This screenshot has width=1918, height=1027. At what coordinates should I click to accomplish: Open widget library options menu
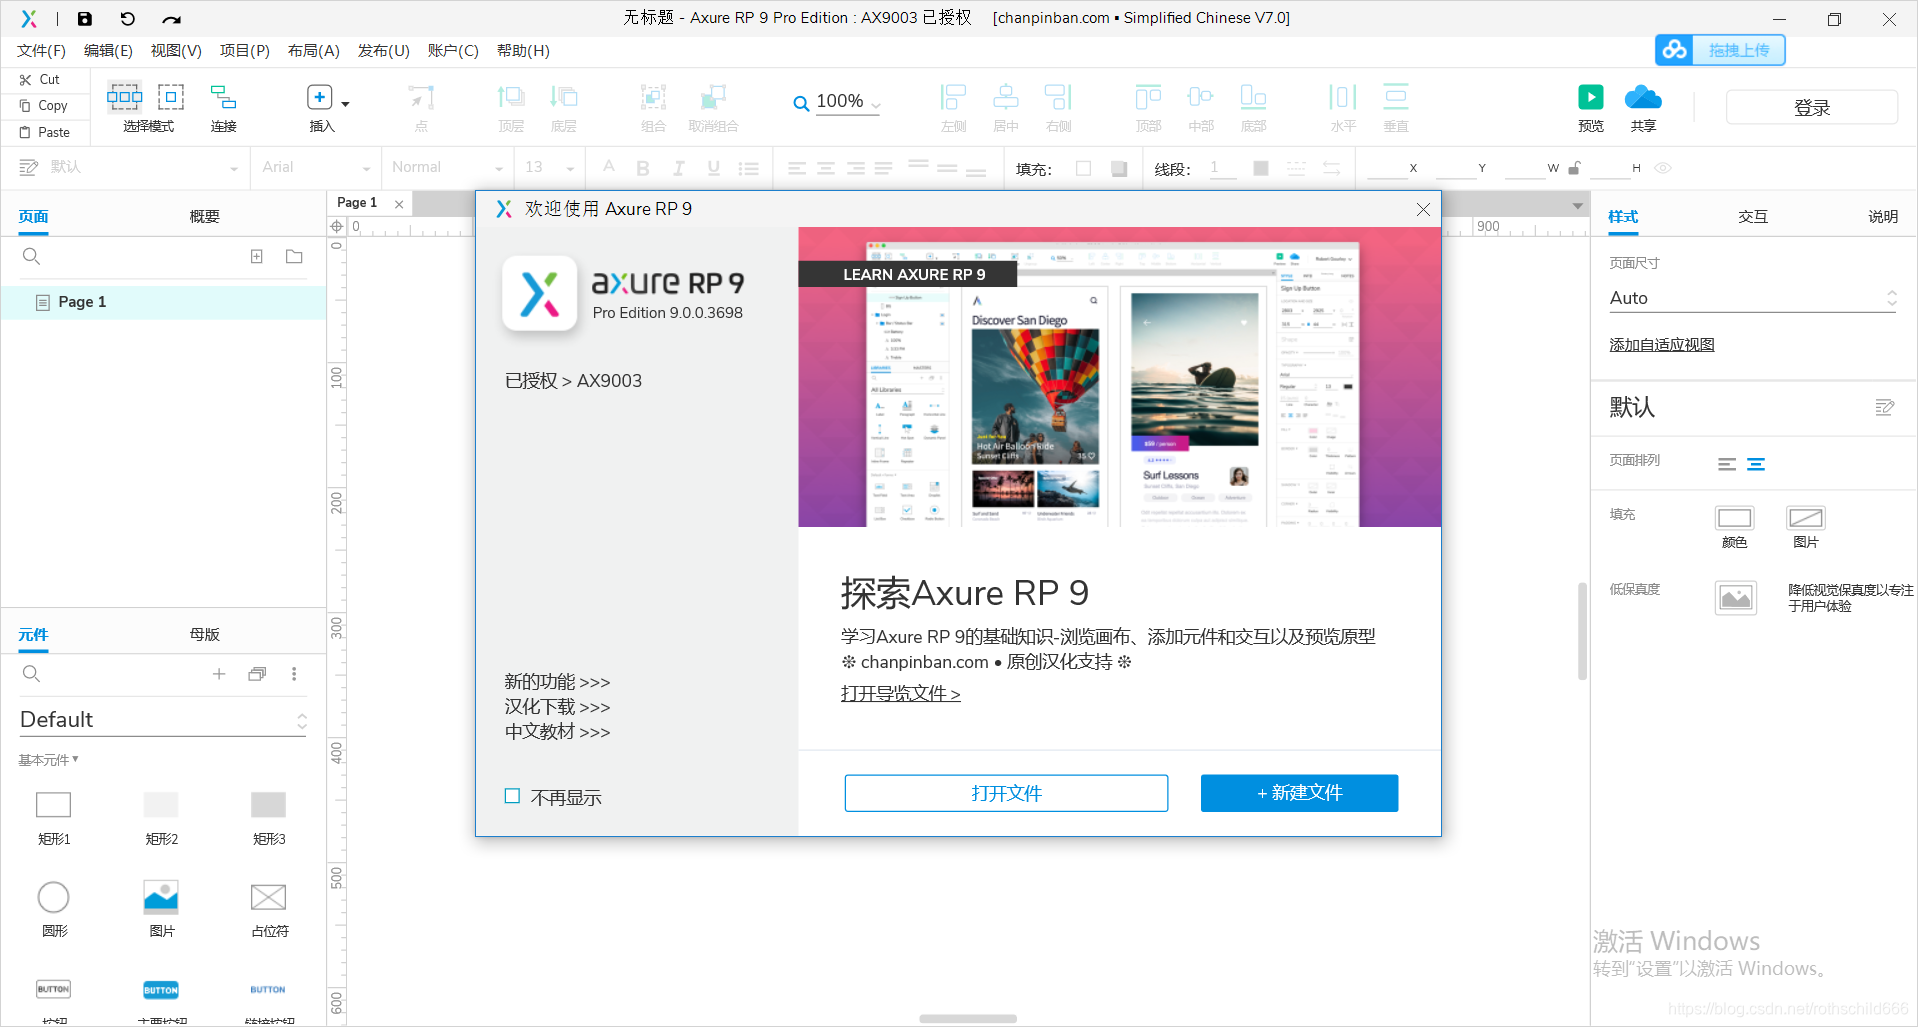click(294, 674)
